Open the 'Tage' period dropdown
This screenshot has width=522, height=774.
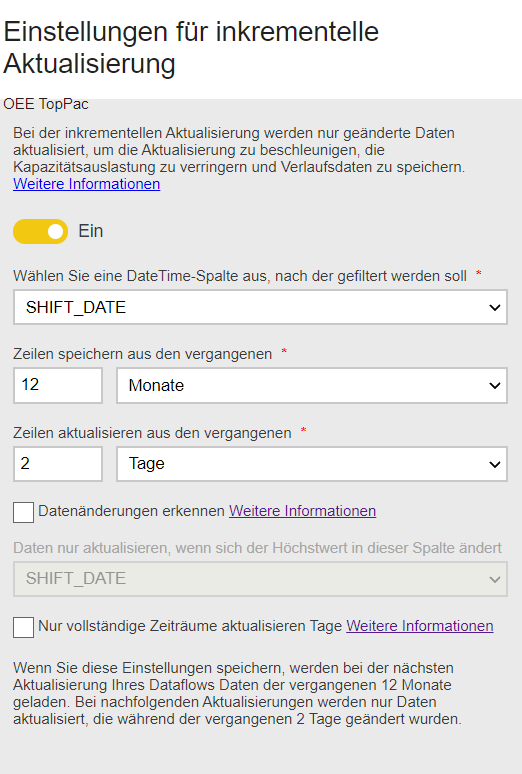click(312, 464)
